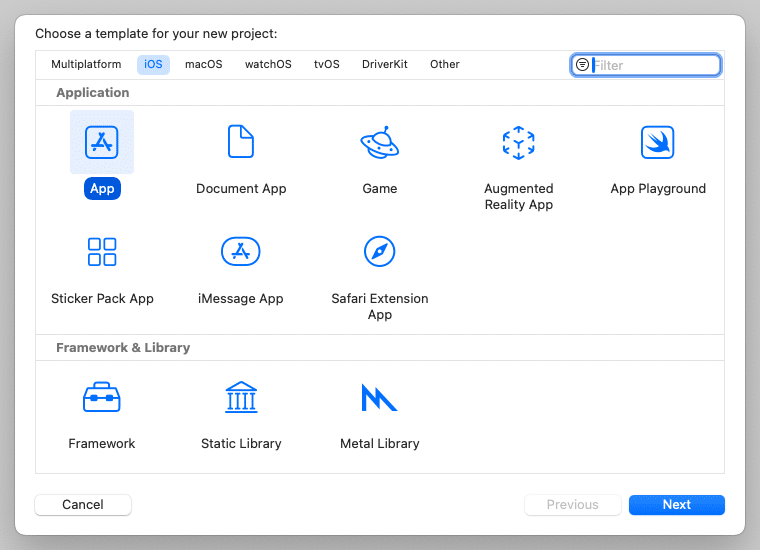
Task: Select the iMessage App bubble icon
Action: click(241, 251)
